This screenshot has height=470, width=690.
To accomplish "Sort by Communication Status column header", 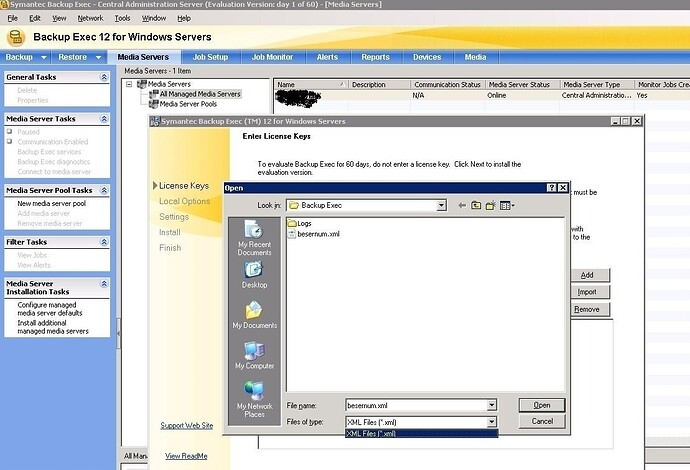I will 447,84.
